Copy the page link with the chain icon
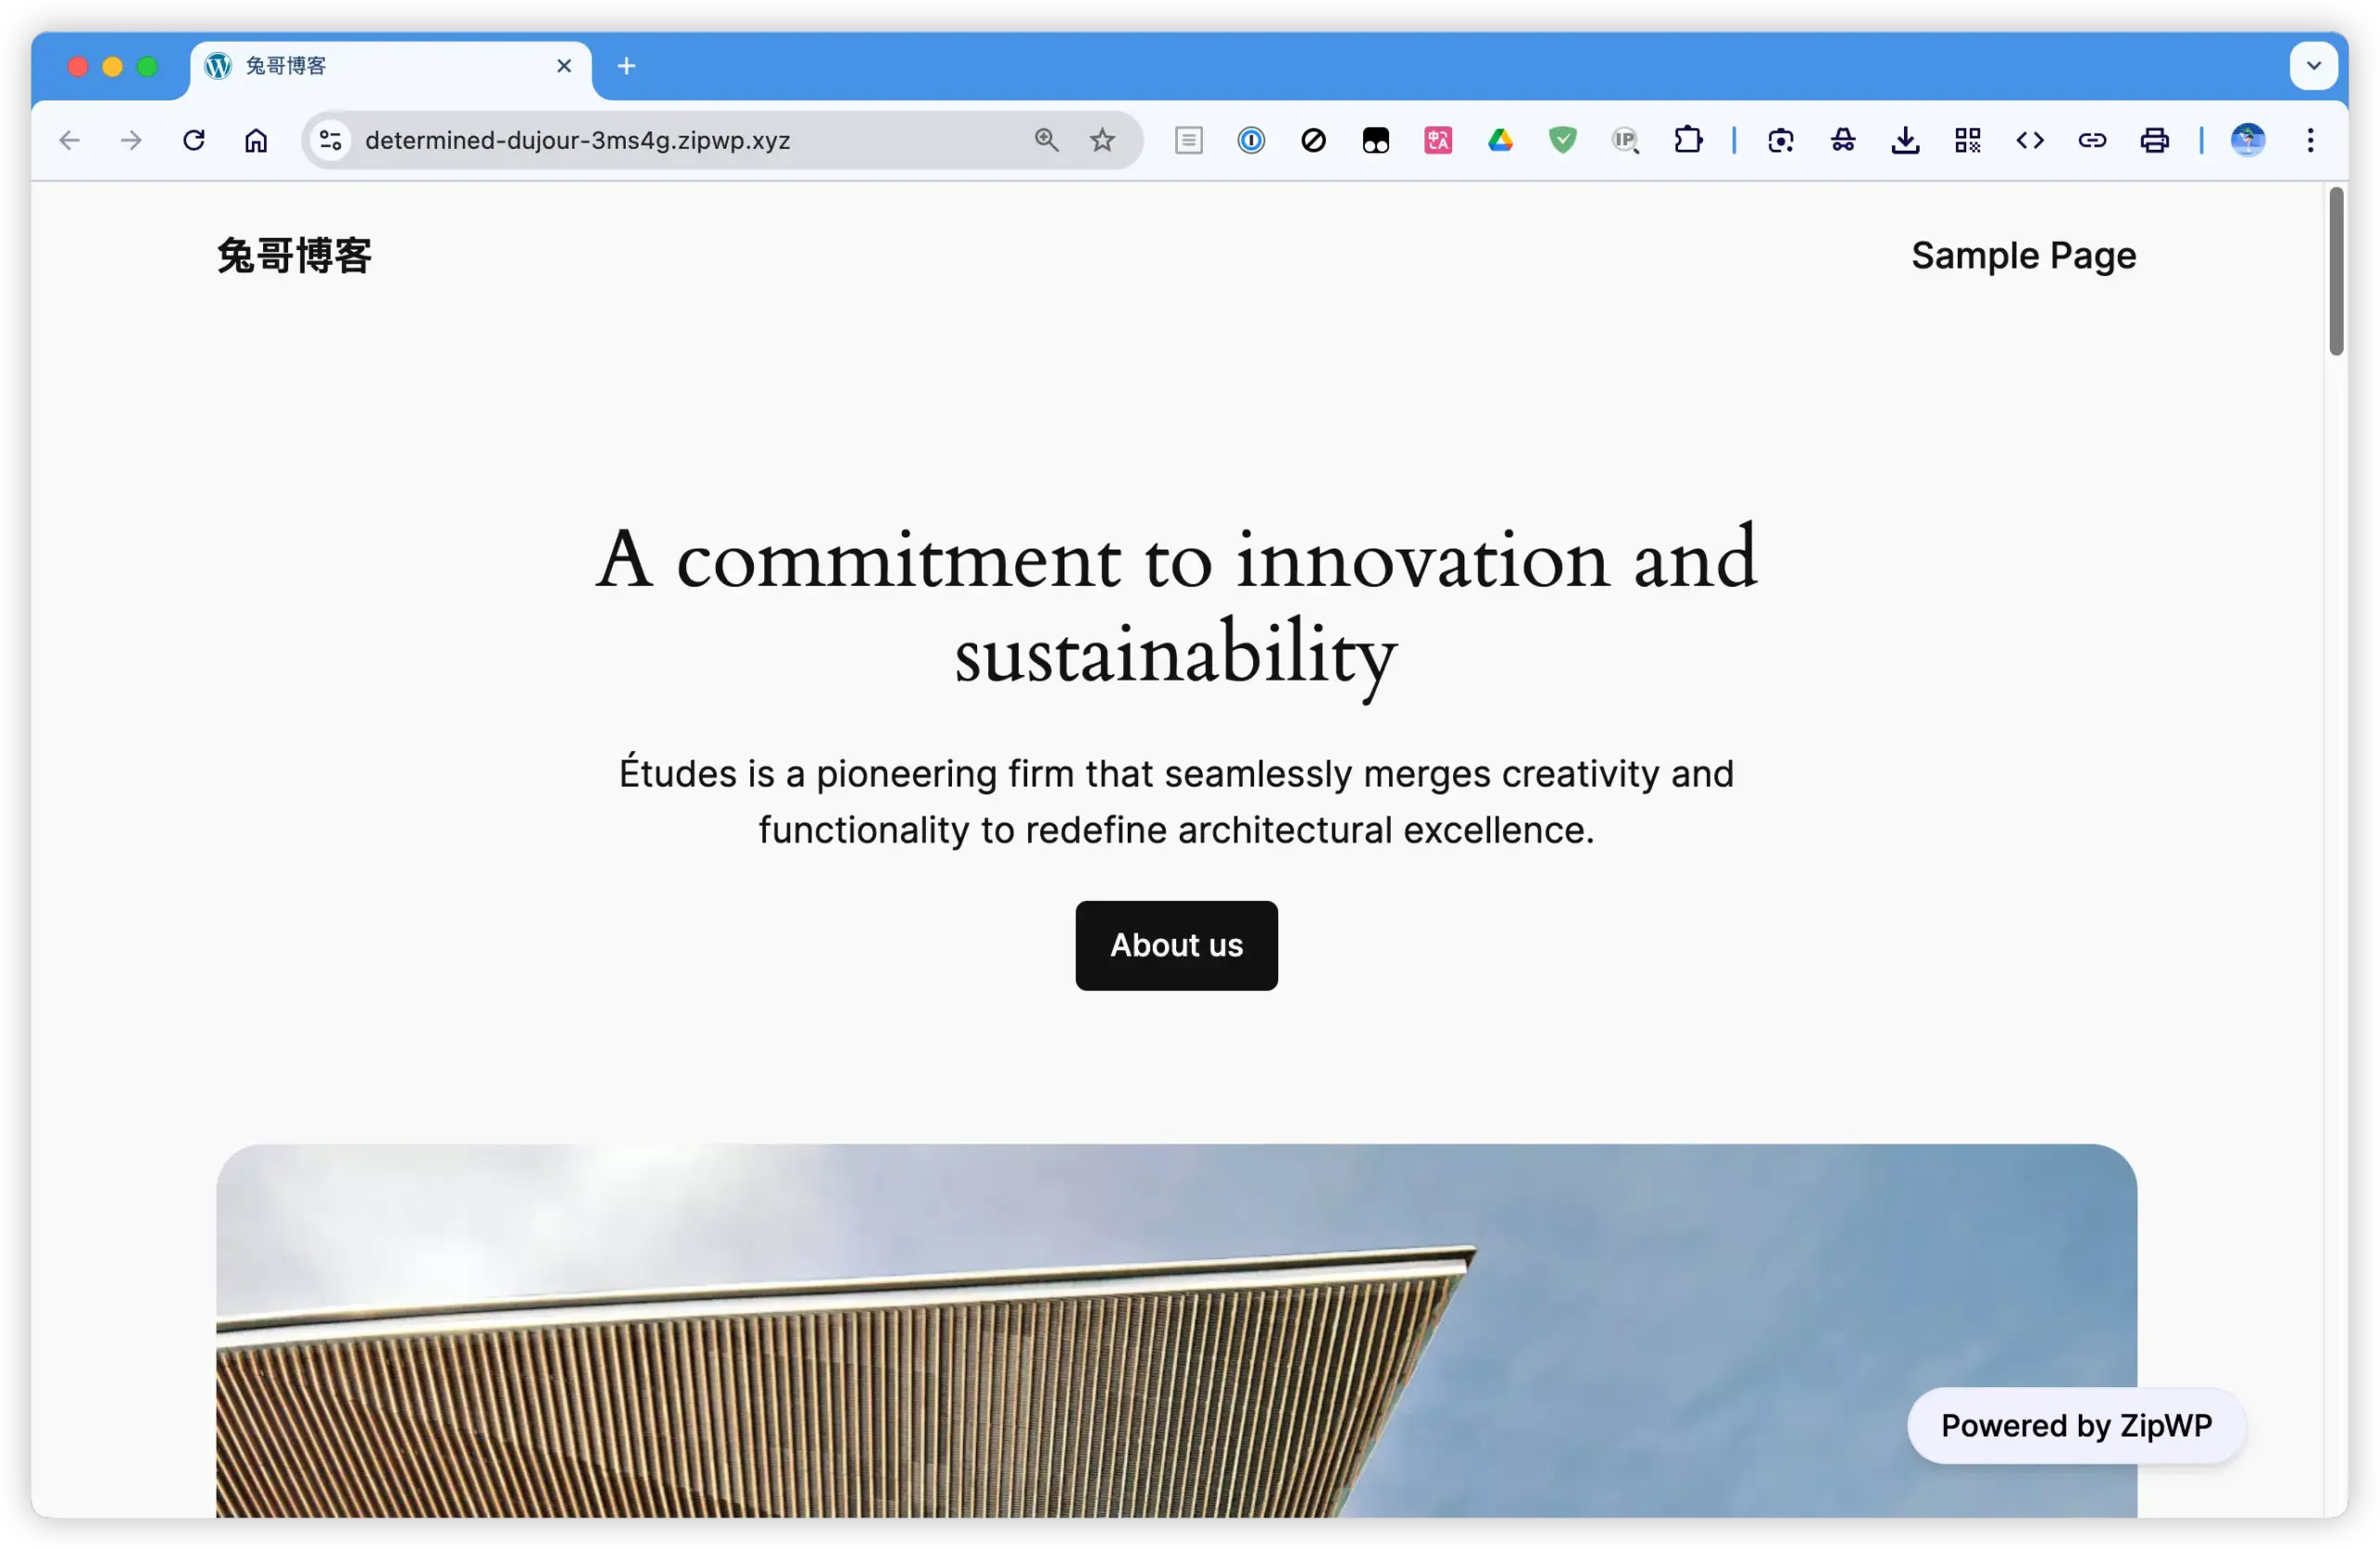2380x1549 pixels. pyautogui.click(x=2092, y=140)
